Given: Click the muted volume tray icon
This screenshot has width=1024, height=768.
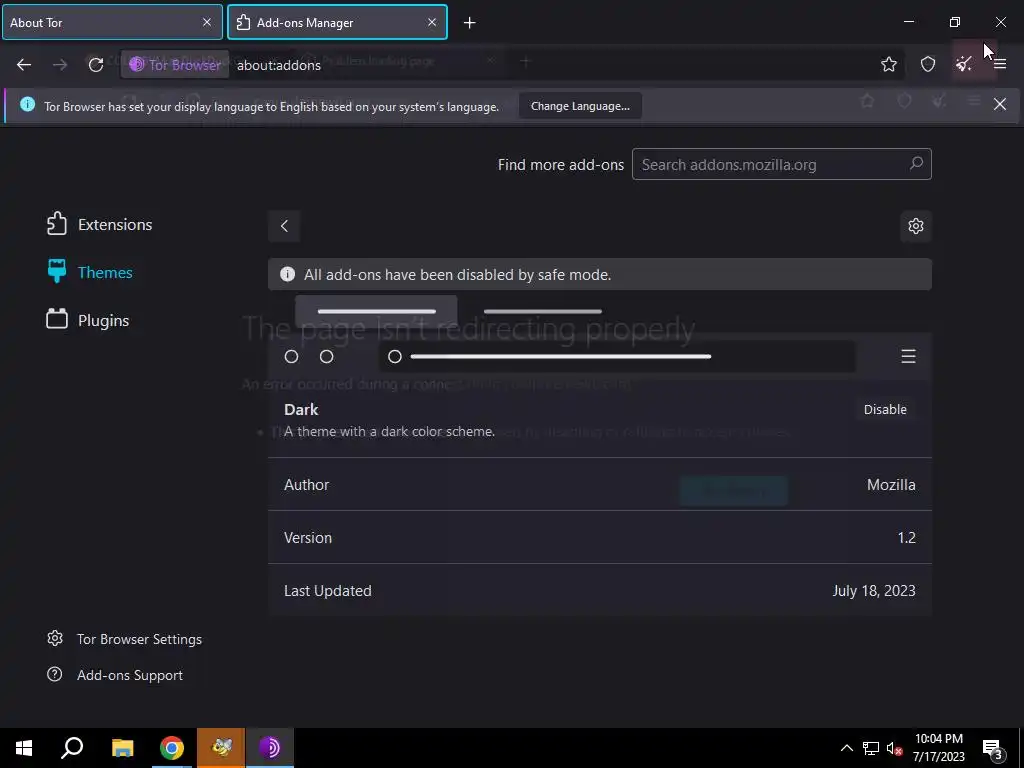Looking at the screenshot, I should [x=894, y=748].
